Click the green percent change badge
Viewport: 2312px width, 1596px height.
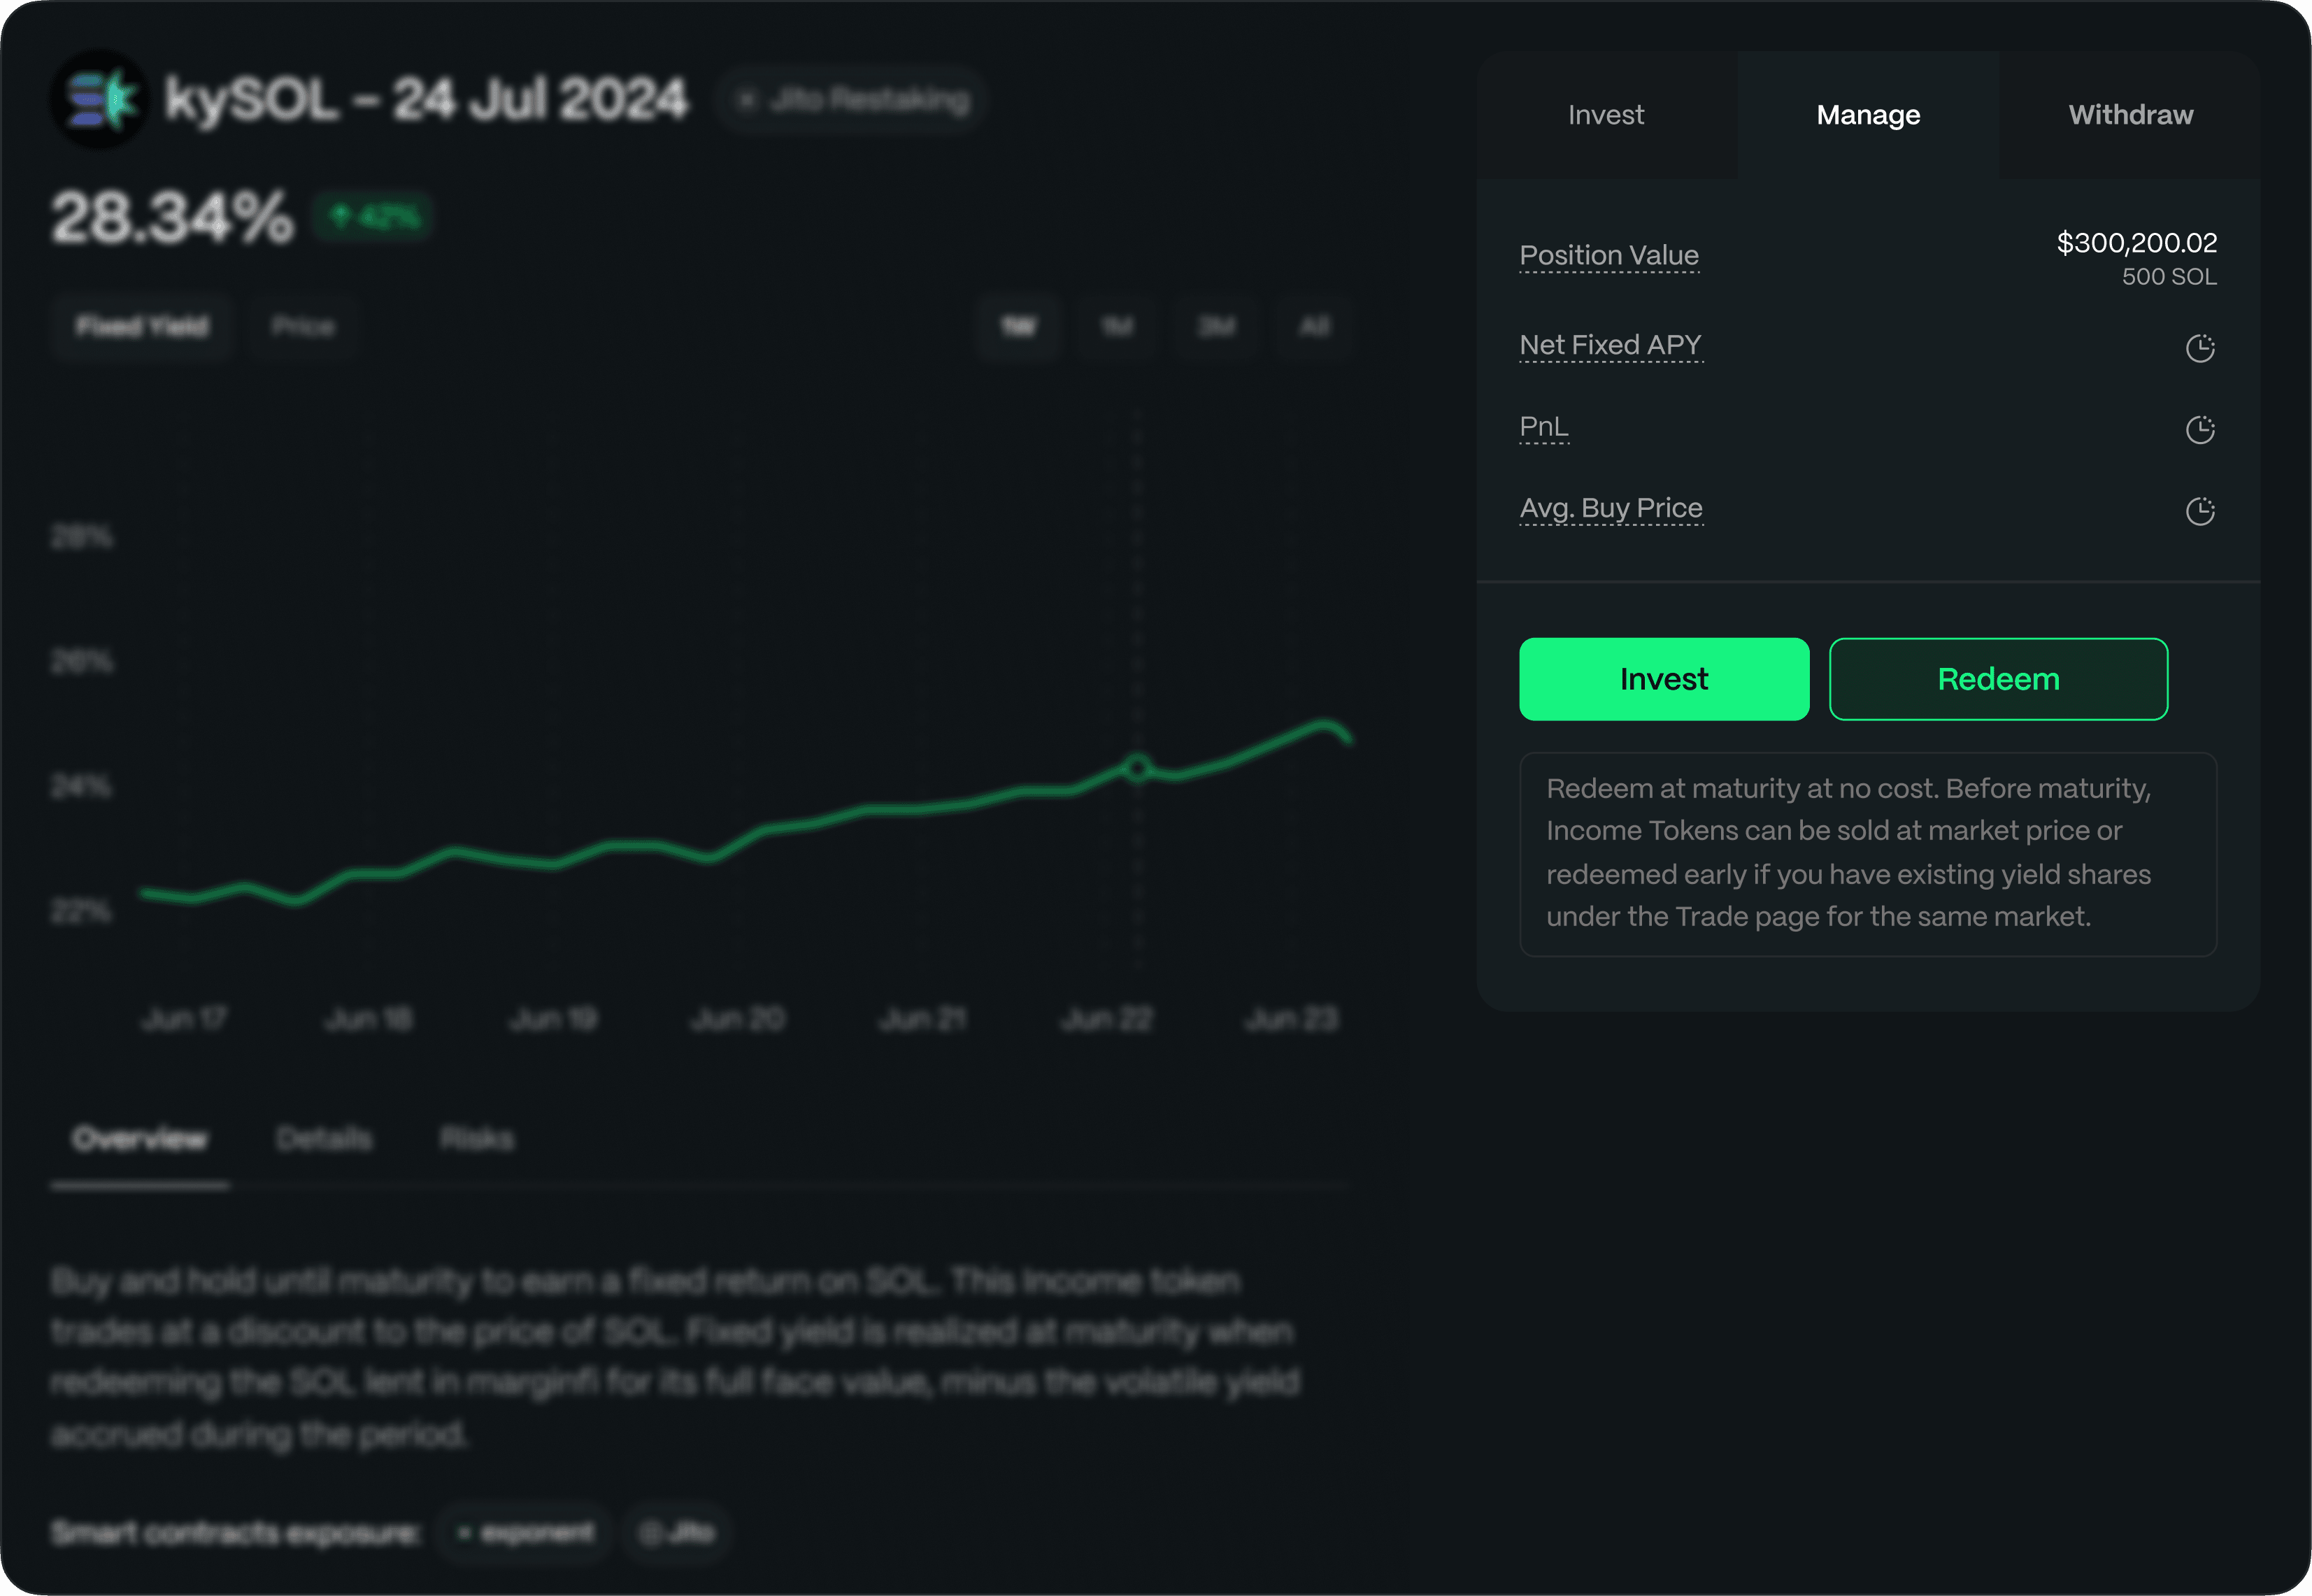pyautogui.click(x=373, y=216)
